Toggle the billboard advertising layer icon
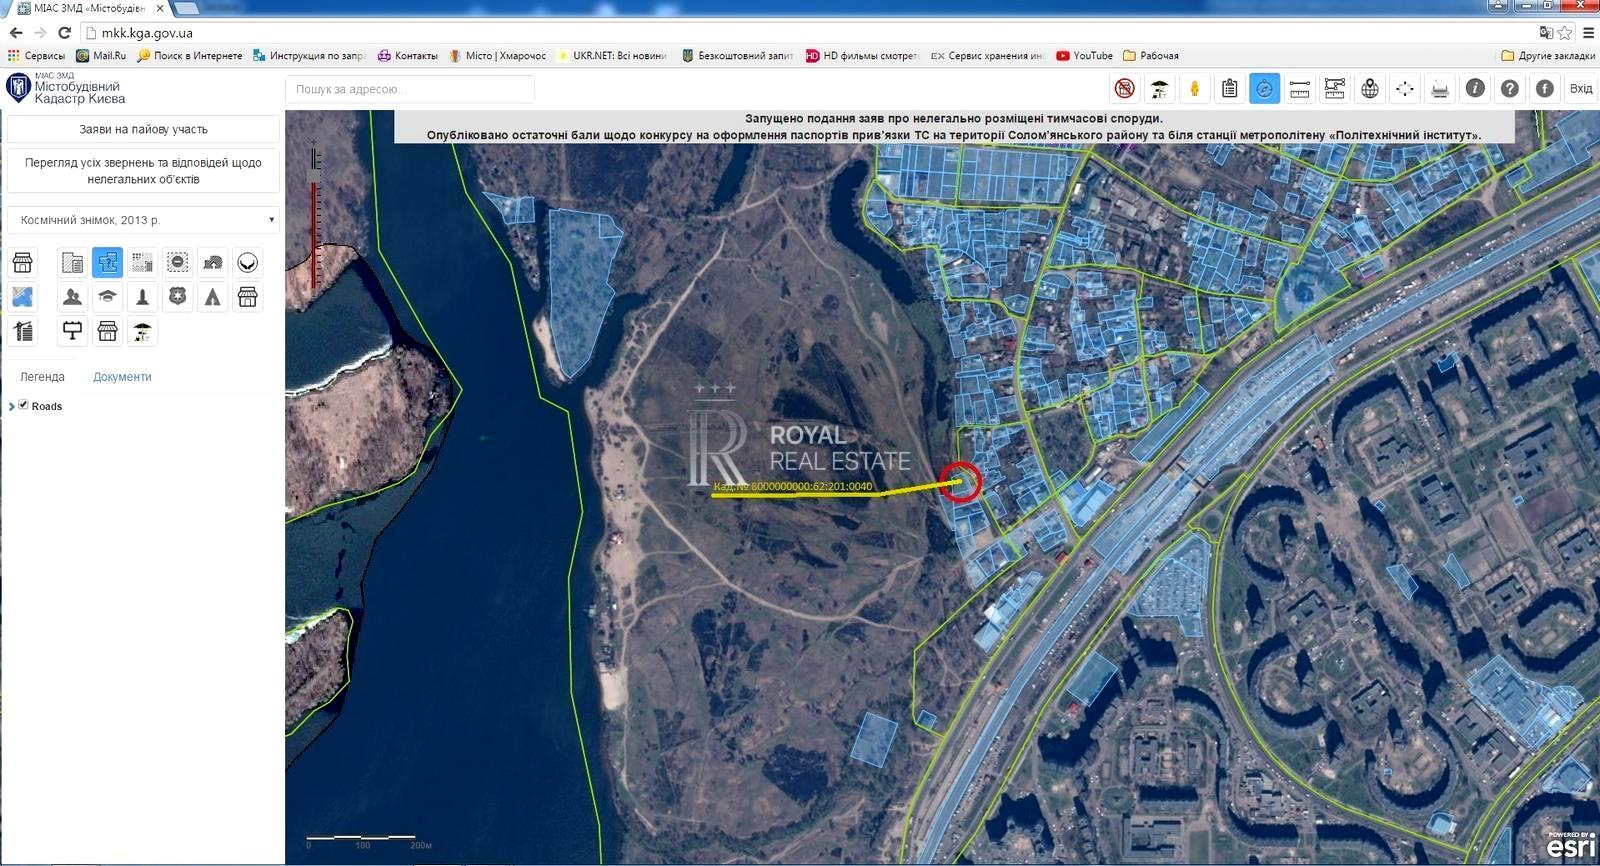The width and height of the screenshot is (1600, 866). click(x=72, y=331)
